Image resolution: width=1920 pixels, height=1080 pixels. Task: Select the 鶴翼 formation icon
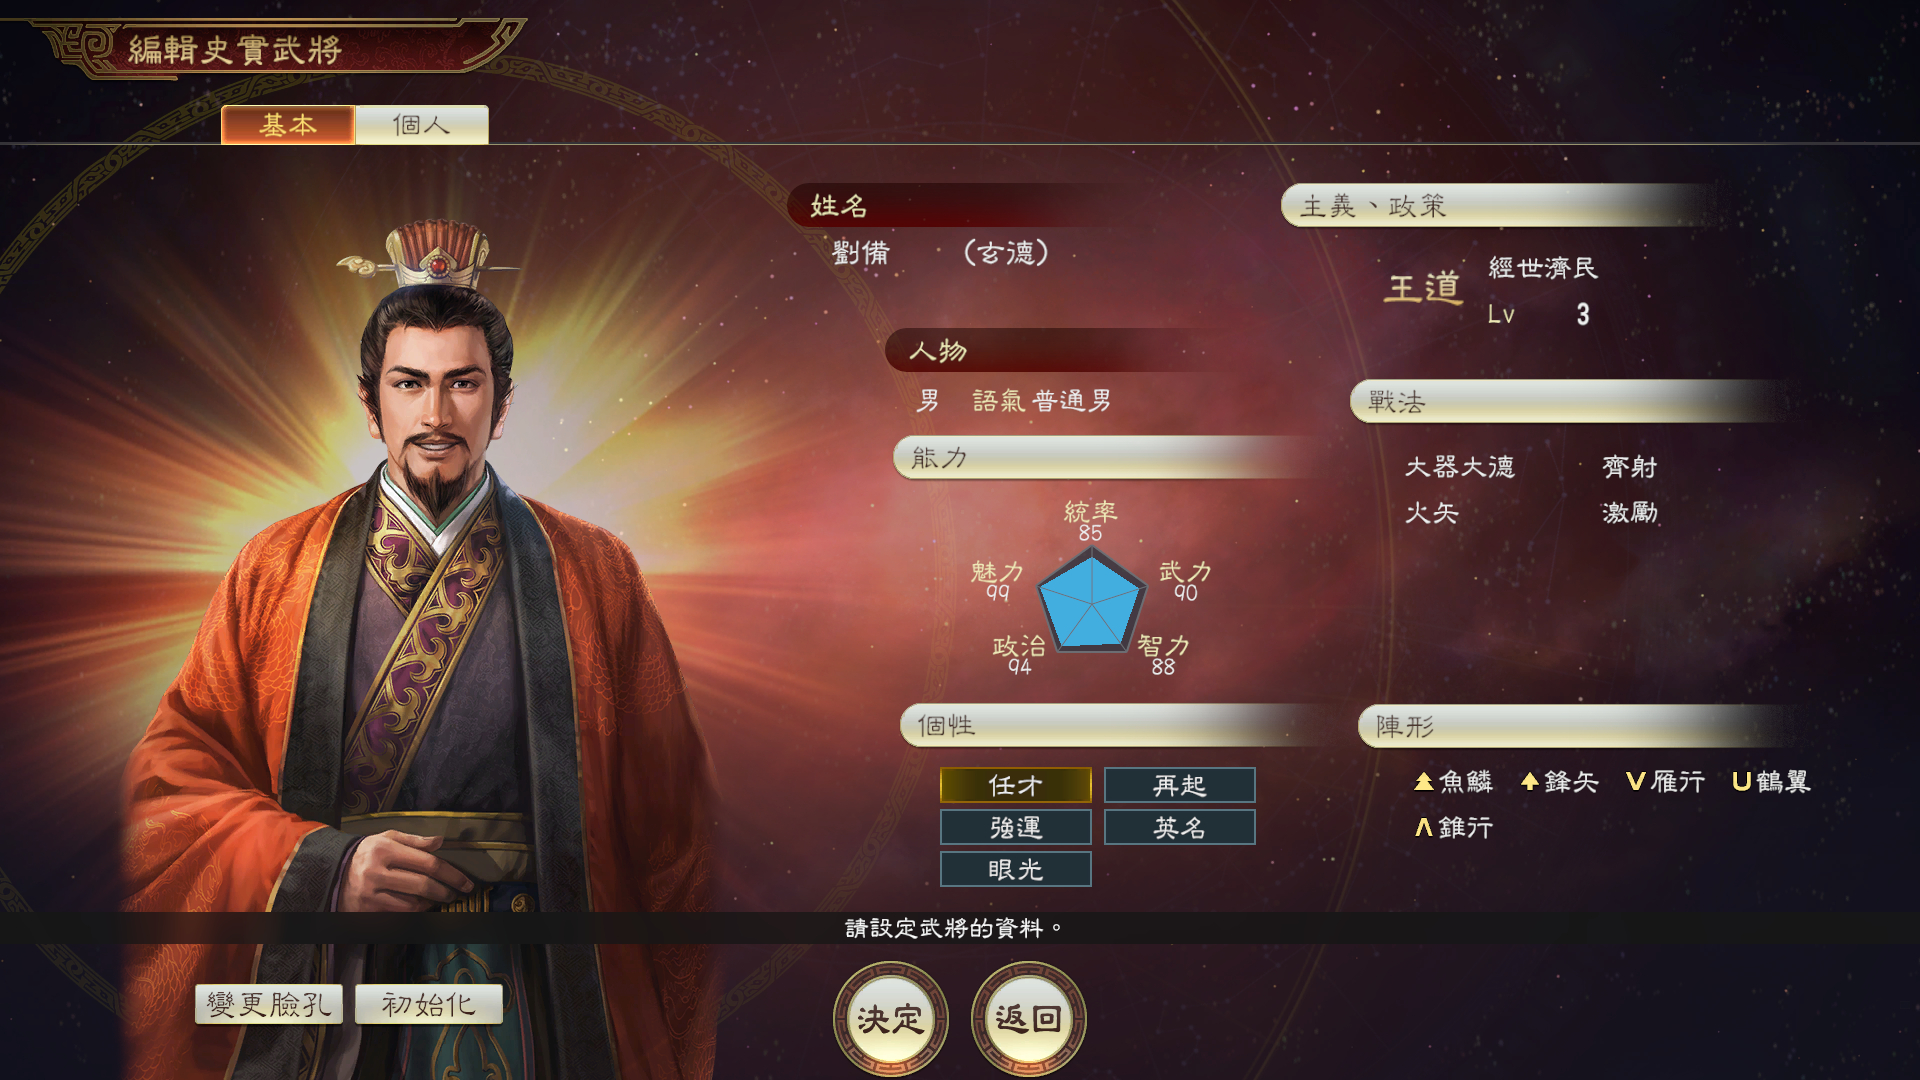1741,782
